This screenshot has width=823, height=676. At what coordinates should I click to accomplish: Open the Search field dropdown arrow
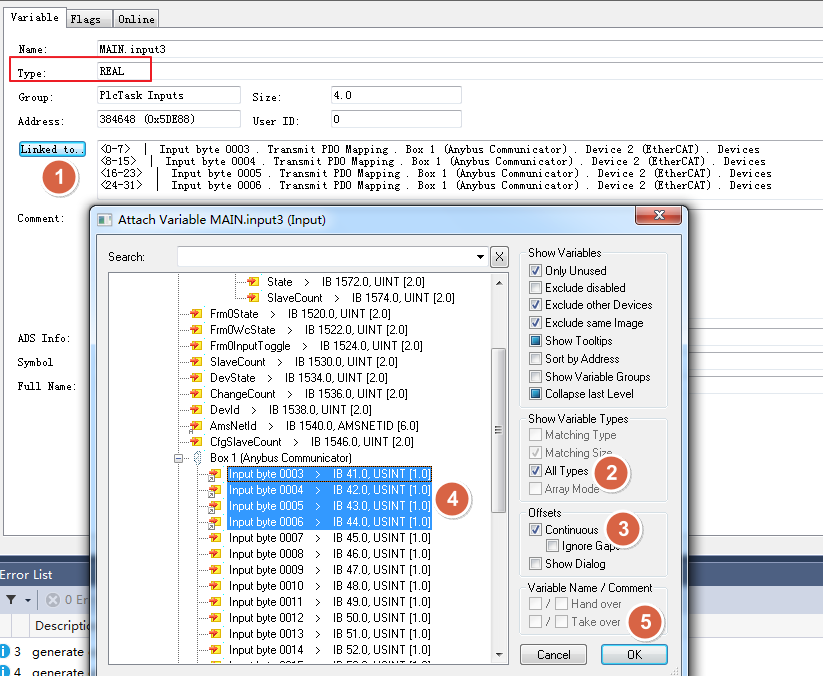480,257
